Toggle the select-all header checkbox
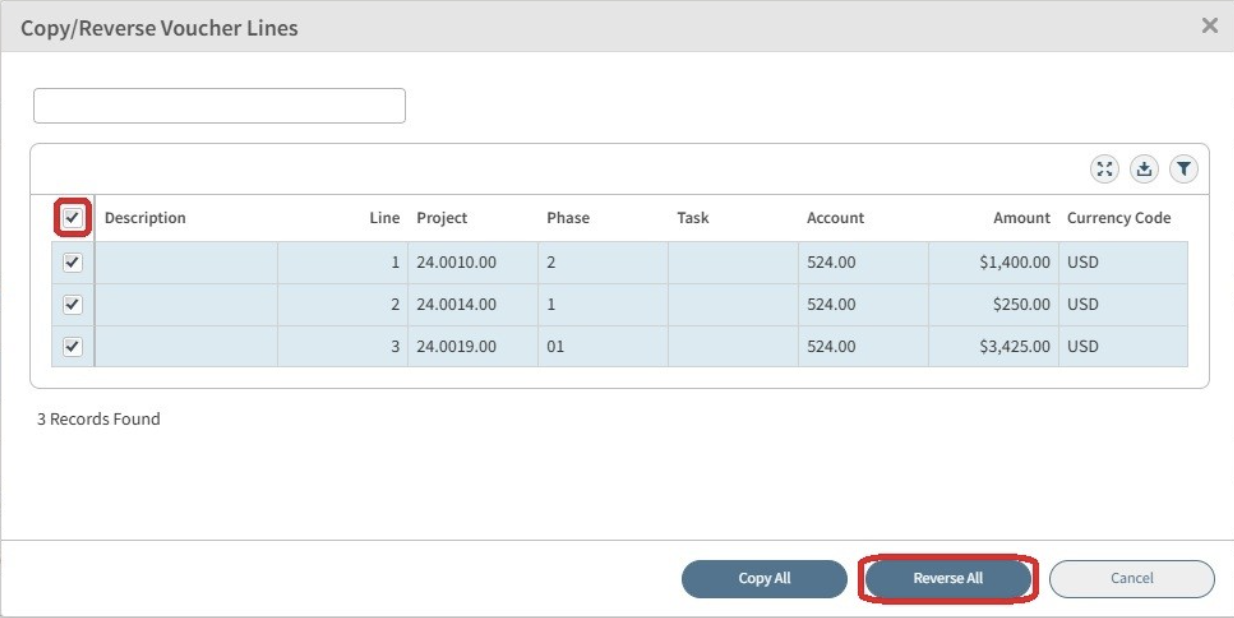This screenshot has height=618, width=1234. coord(73,218)
